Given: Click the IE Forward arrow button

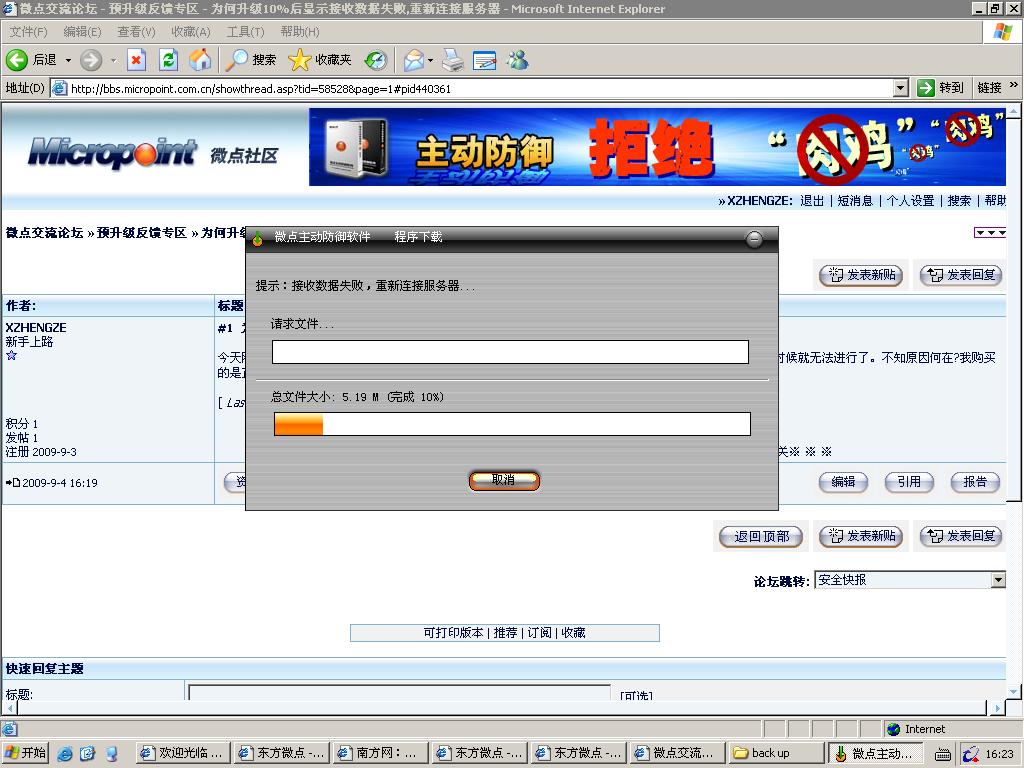Looking at the screenshot, I should [x=91, y=60].
